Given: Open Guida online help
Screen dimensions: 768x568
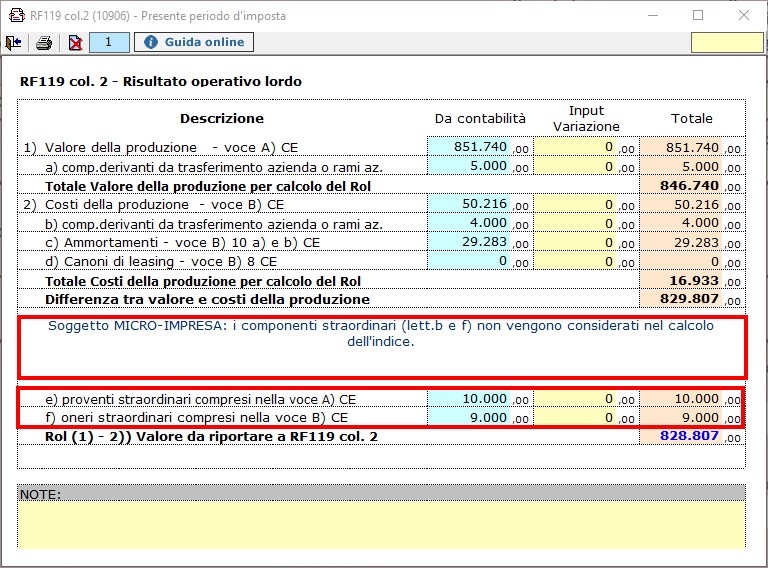Looking at the screenshot, I should pyautogui.click(x=194, y=42).
